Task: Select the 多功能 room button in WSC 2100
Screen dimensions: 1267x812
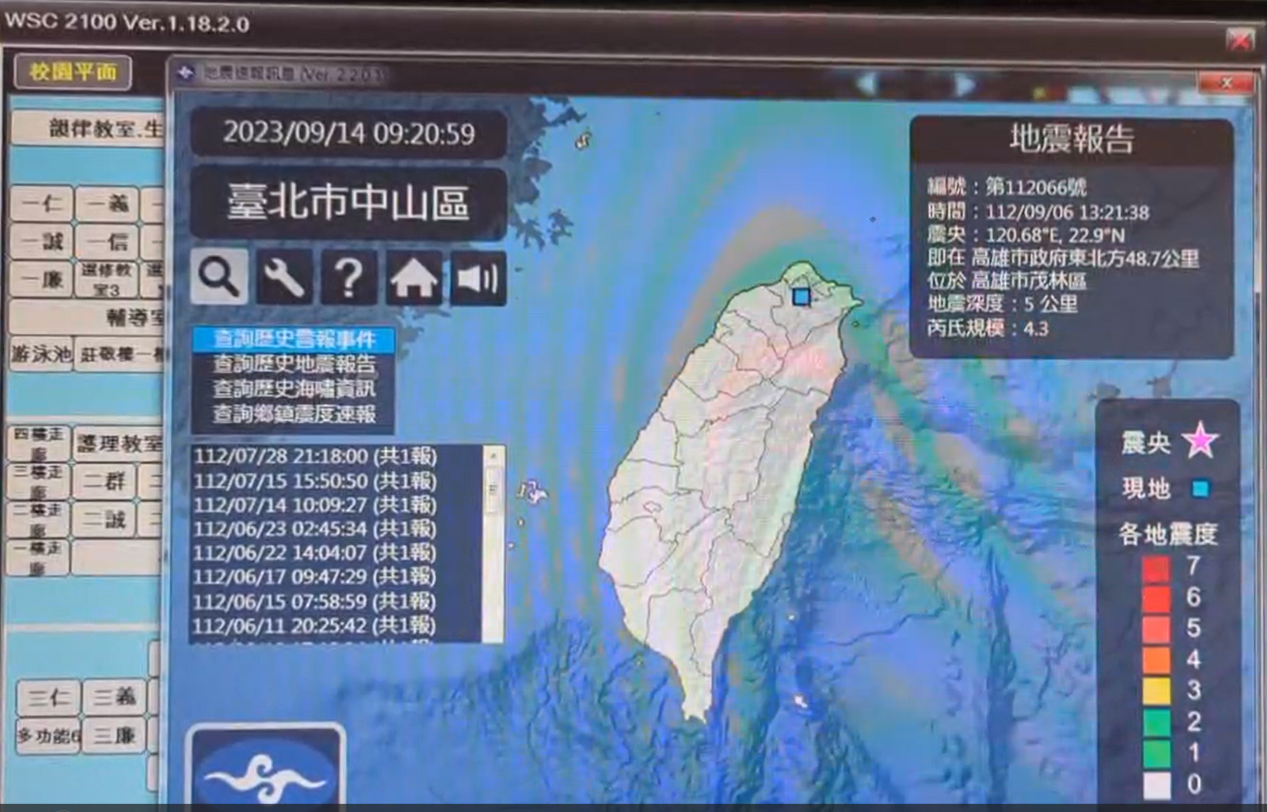Action: [48, 736]
